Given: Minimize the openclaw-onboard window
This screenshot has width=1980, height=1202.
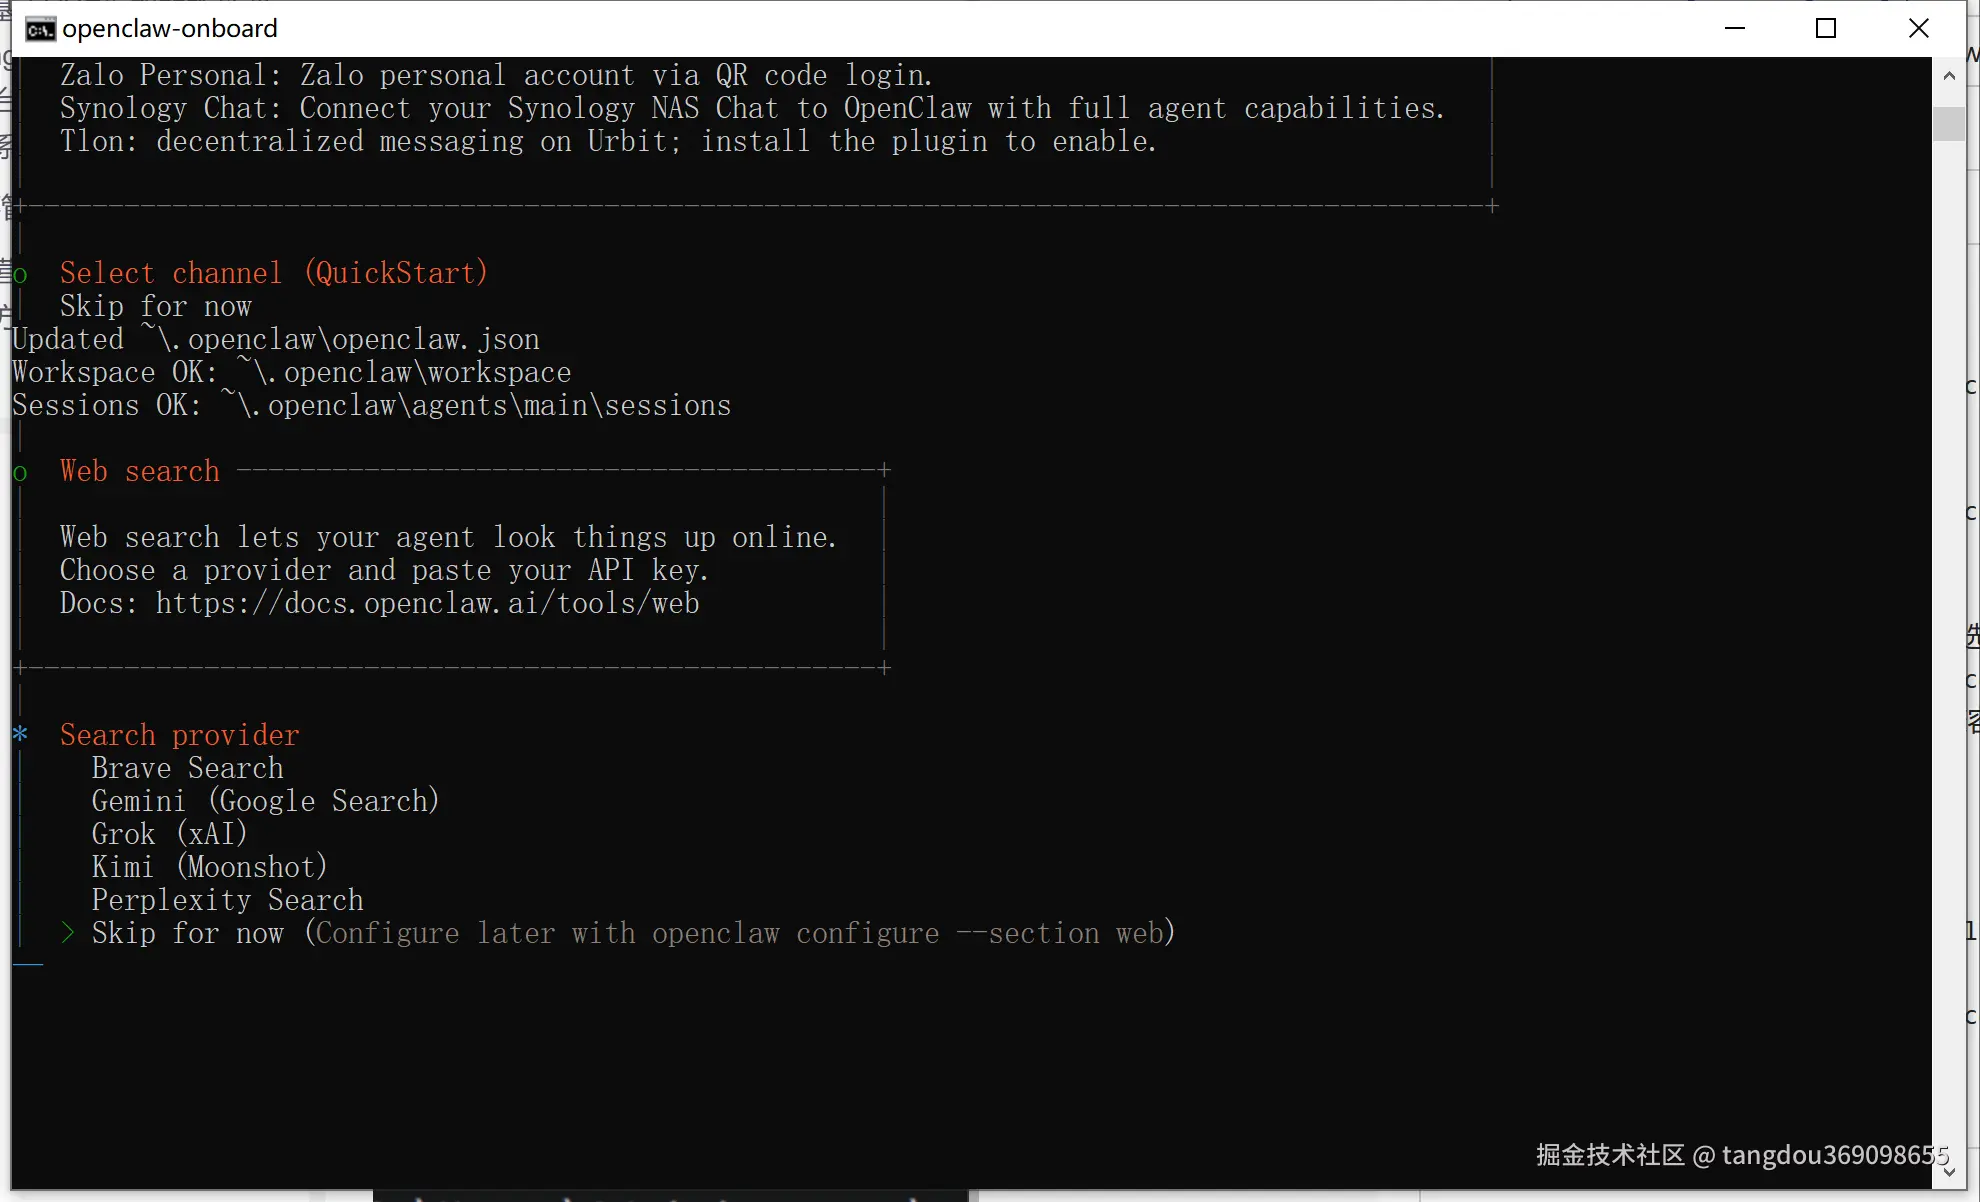Looking at the screenshot, I should tap(1735, 28).
